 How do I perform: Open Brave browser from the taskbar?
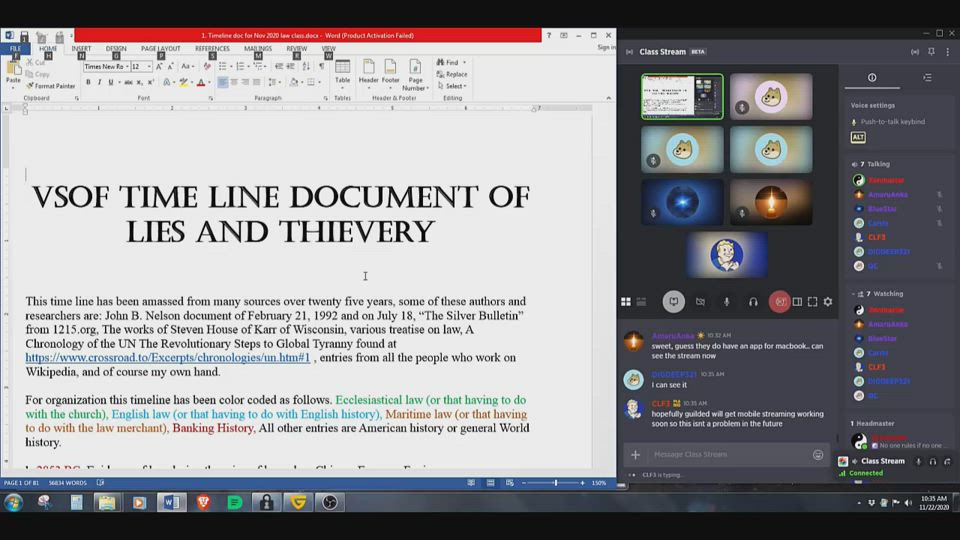[203, 502]
